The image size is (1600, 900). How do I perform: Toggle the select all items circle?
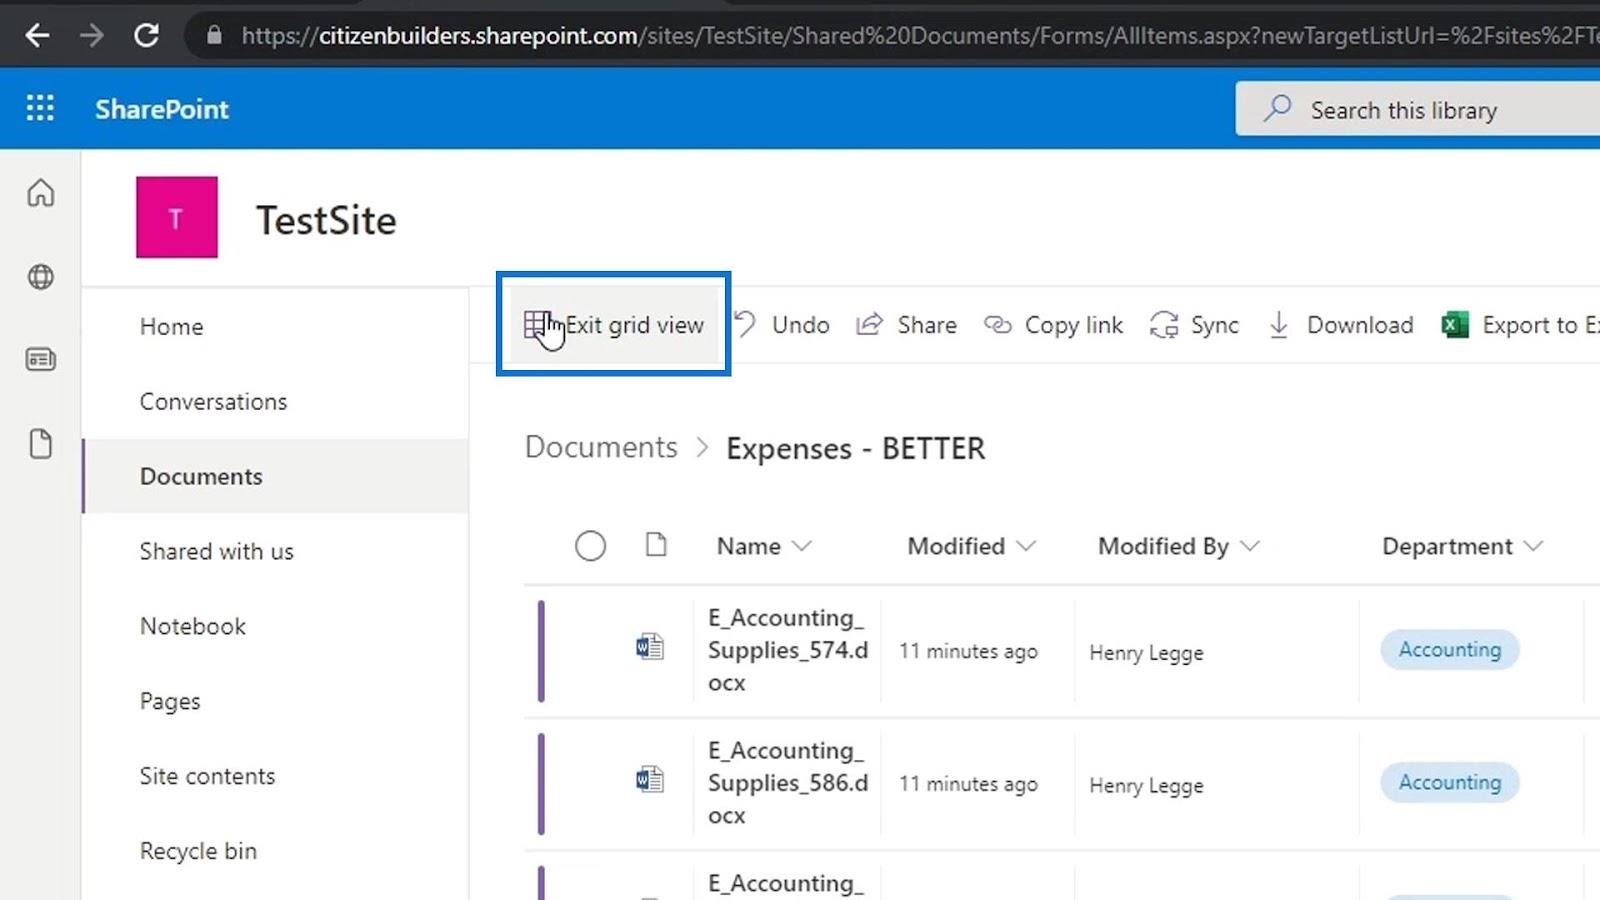click(590, 546)
